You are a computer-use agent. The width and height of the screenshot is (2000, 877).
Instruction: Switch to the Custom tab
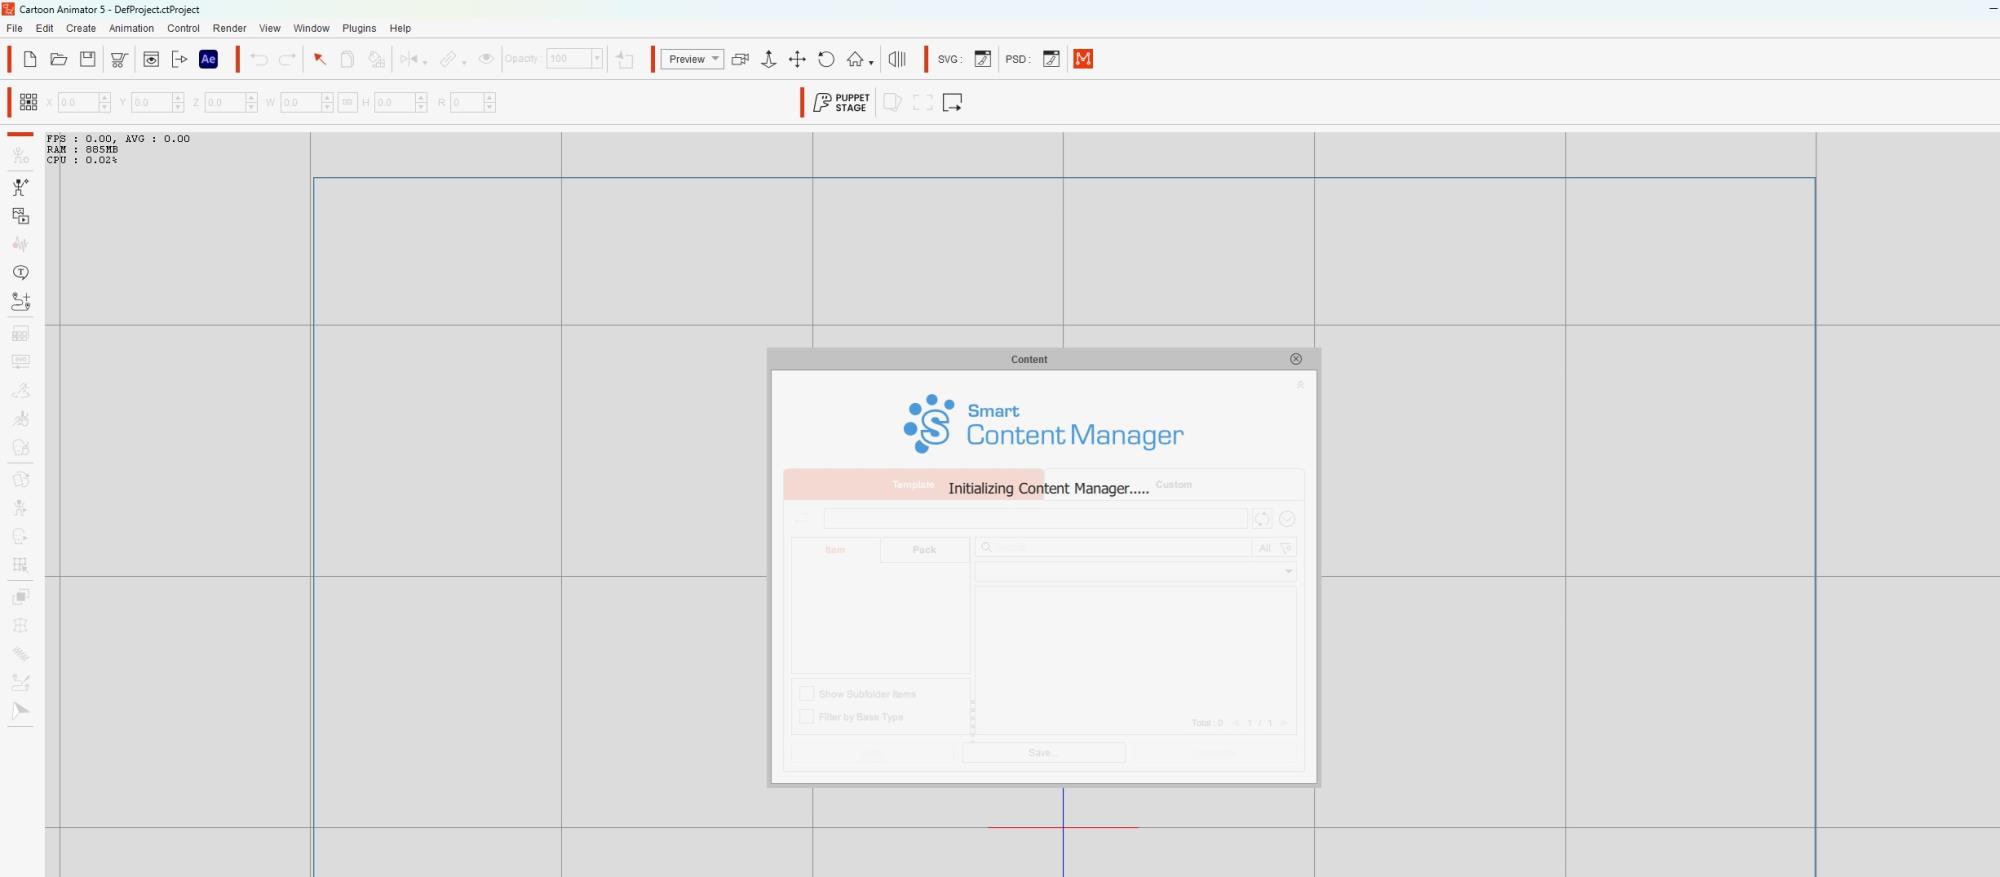tap(1174, 485)
